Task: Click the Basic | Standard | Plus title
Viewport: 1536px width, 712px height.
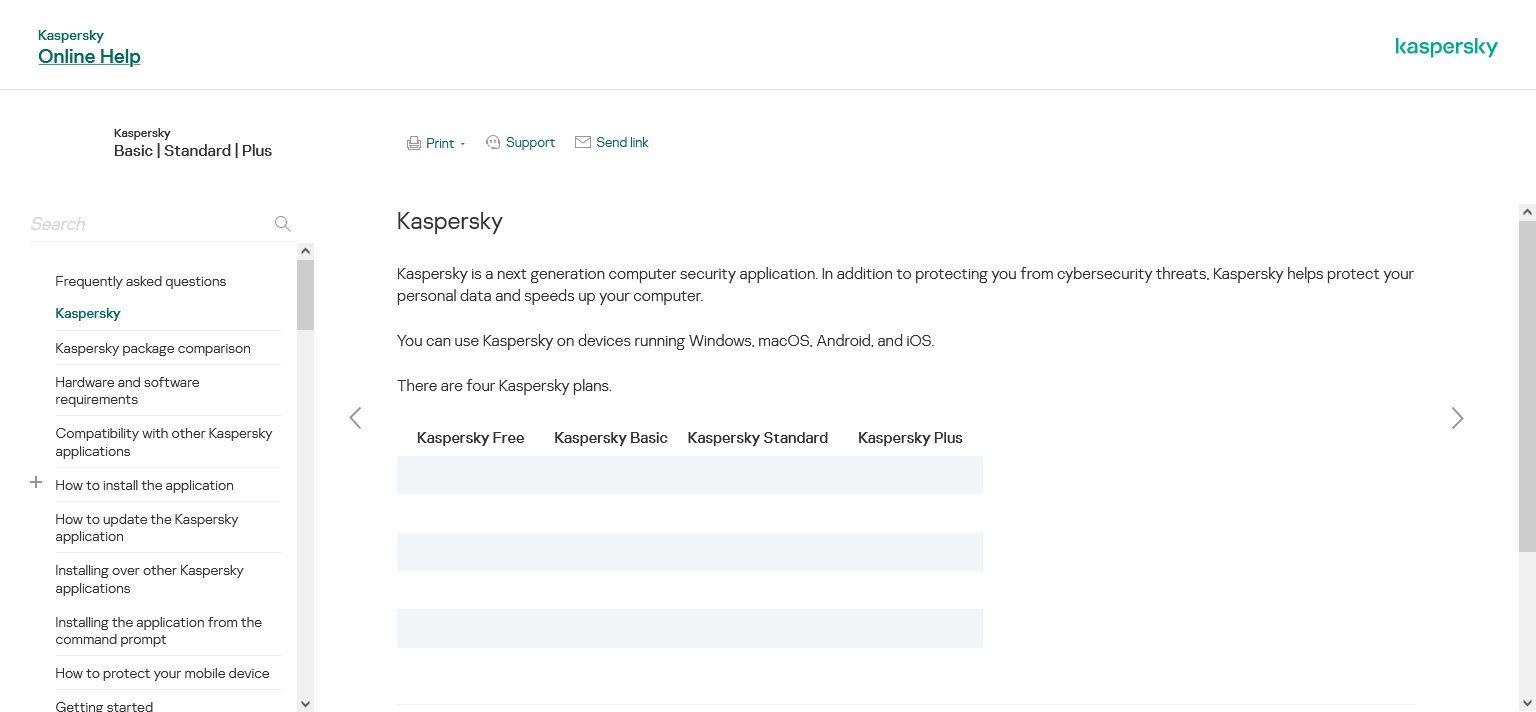Action: [193, 151]
